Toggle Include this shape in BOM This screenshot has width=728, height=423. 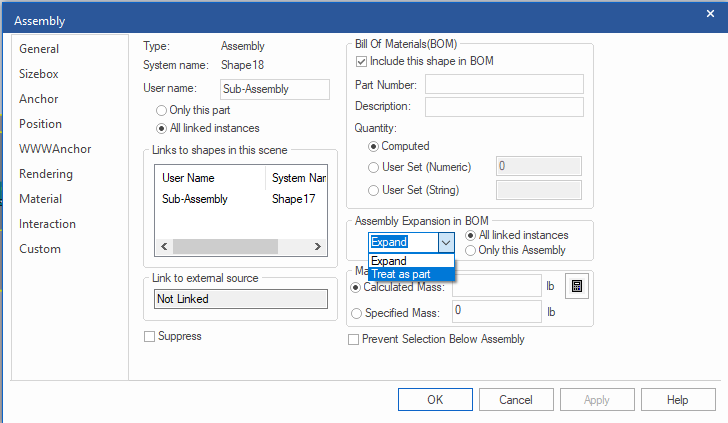click(x=424, y=61)
